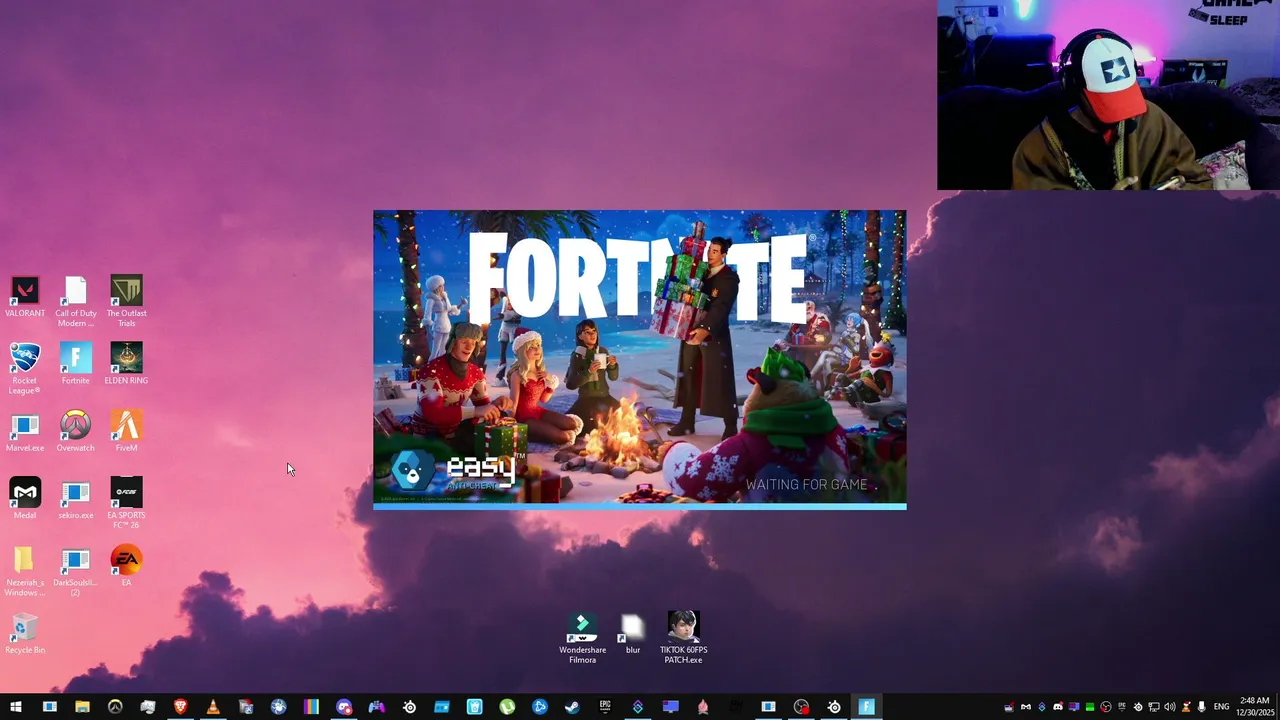This screenshot has width=1280, height=720.
Task: Click the Overwatch icon in the taskbar
Action: (115, 707)
